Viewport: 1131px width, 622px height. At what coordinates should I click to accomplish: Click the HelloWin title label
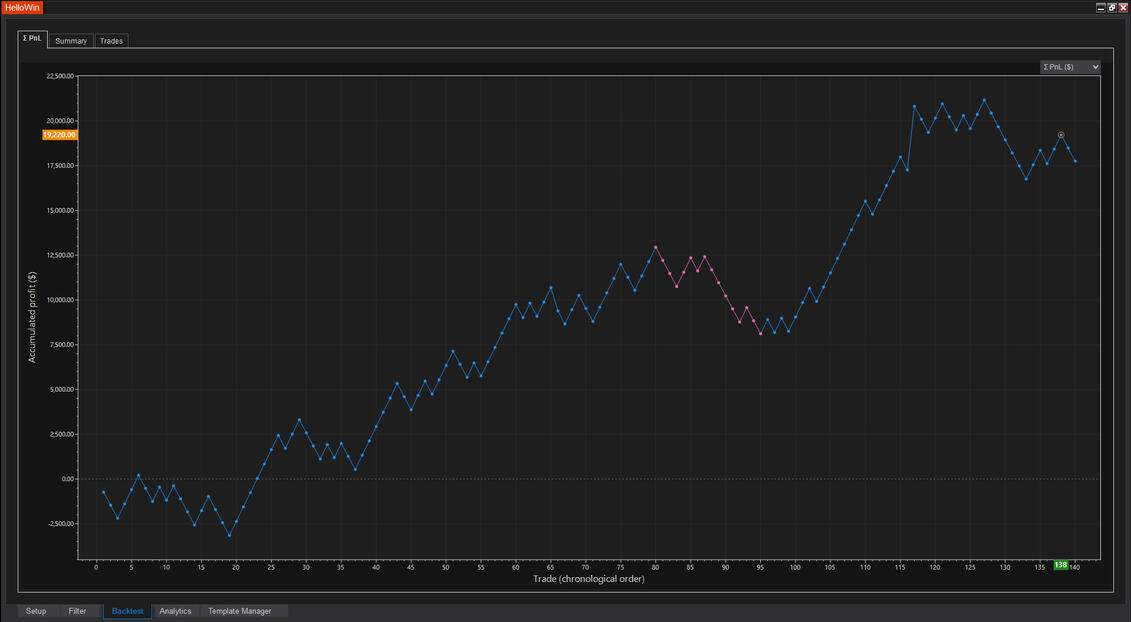coord(20,7)
